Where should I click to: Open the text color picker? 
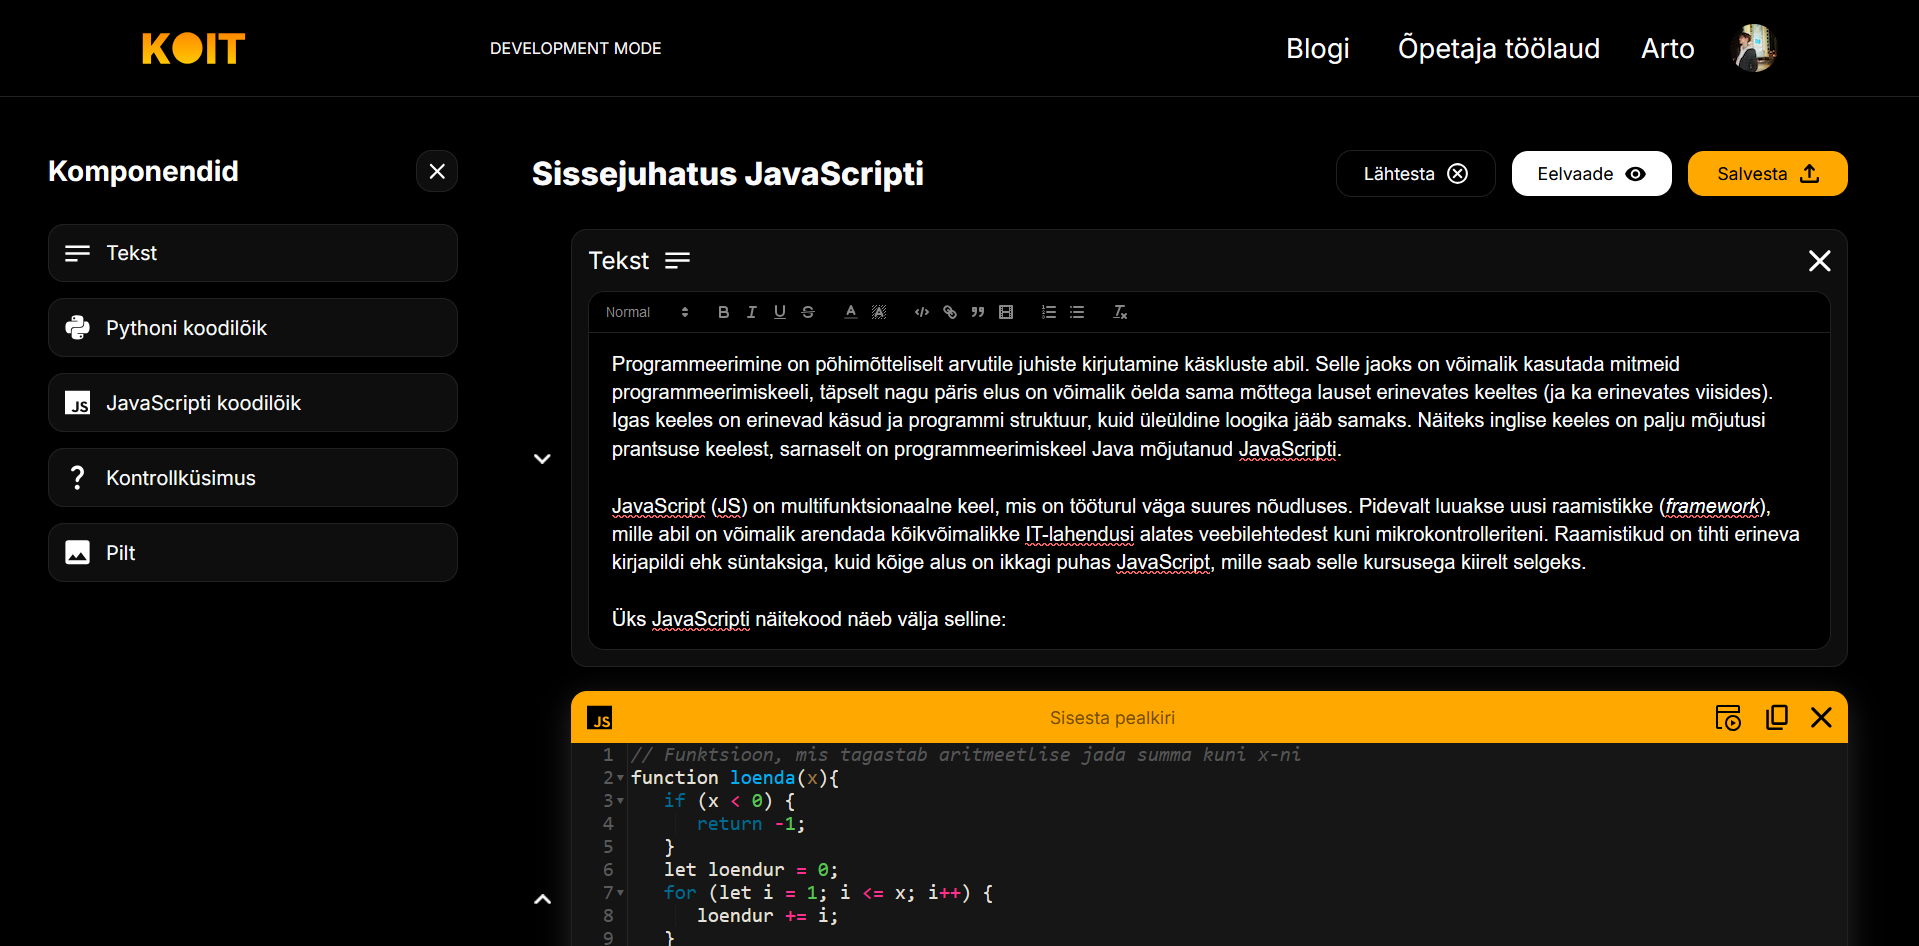coord(850,312)
